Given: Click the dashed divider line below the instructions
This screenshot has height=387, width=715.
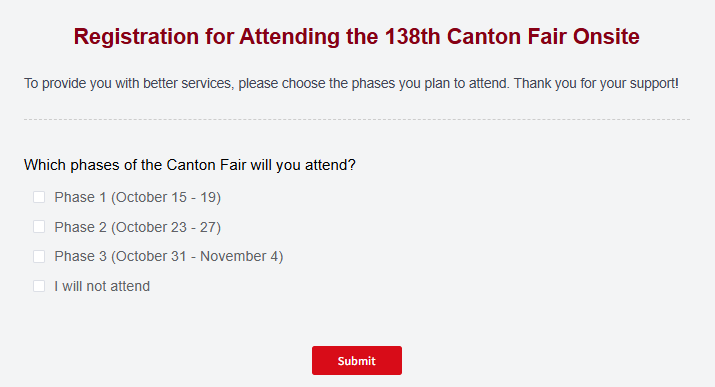Looking at the screenshot, I should 357,119.
